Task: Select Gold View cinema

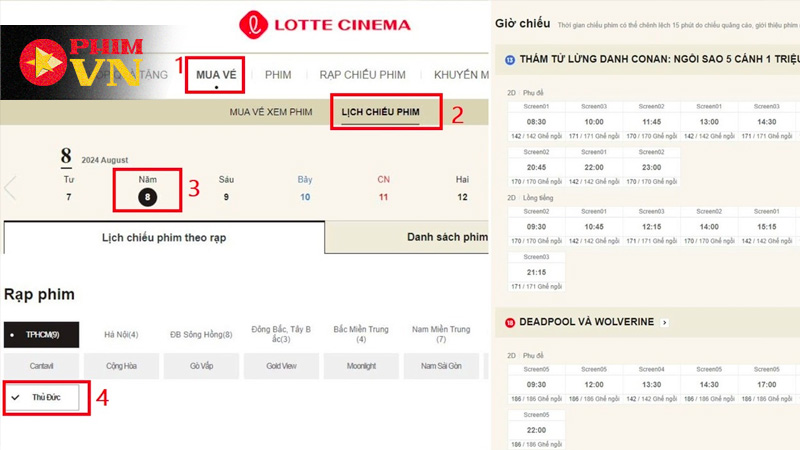Action: pos(281,366)
